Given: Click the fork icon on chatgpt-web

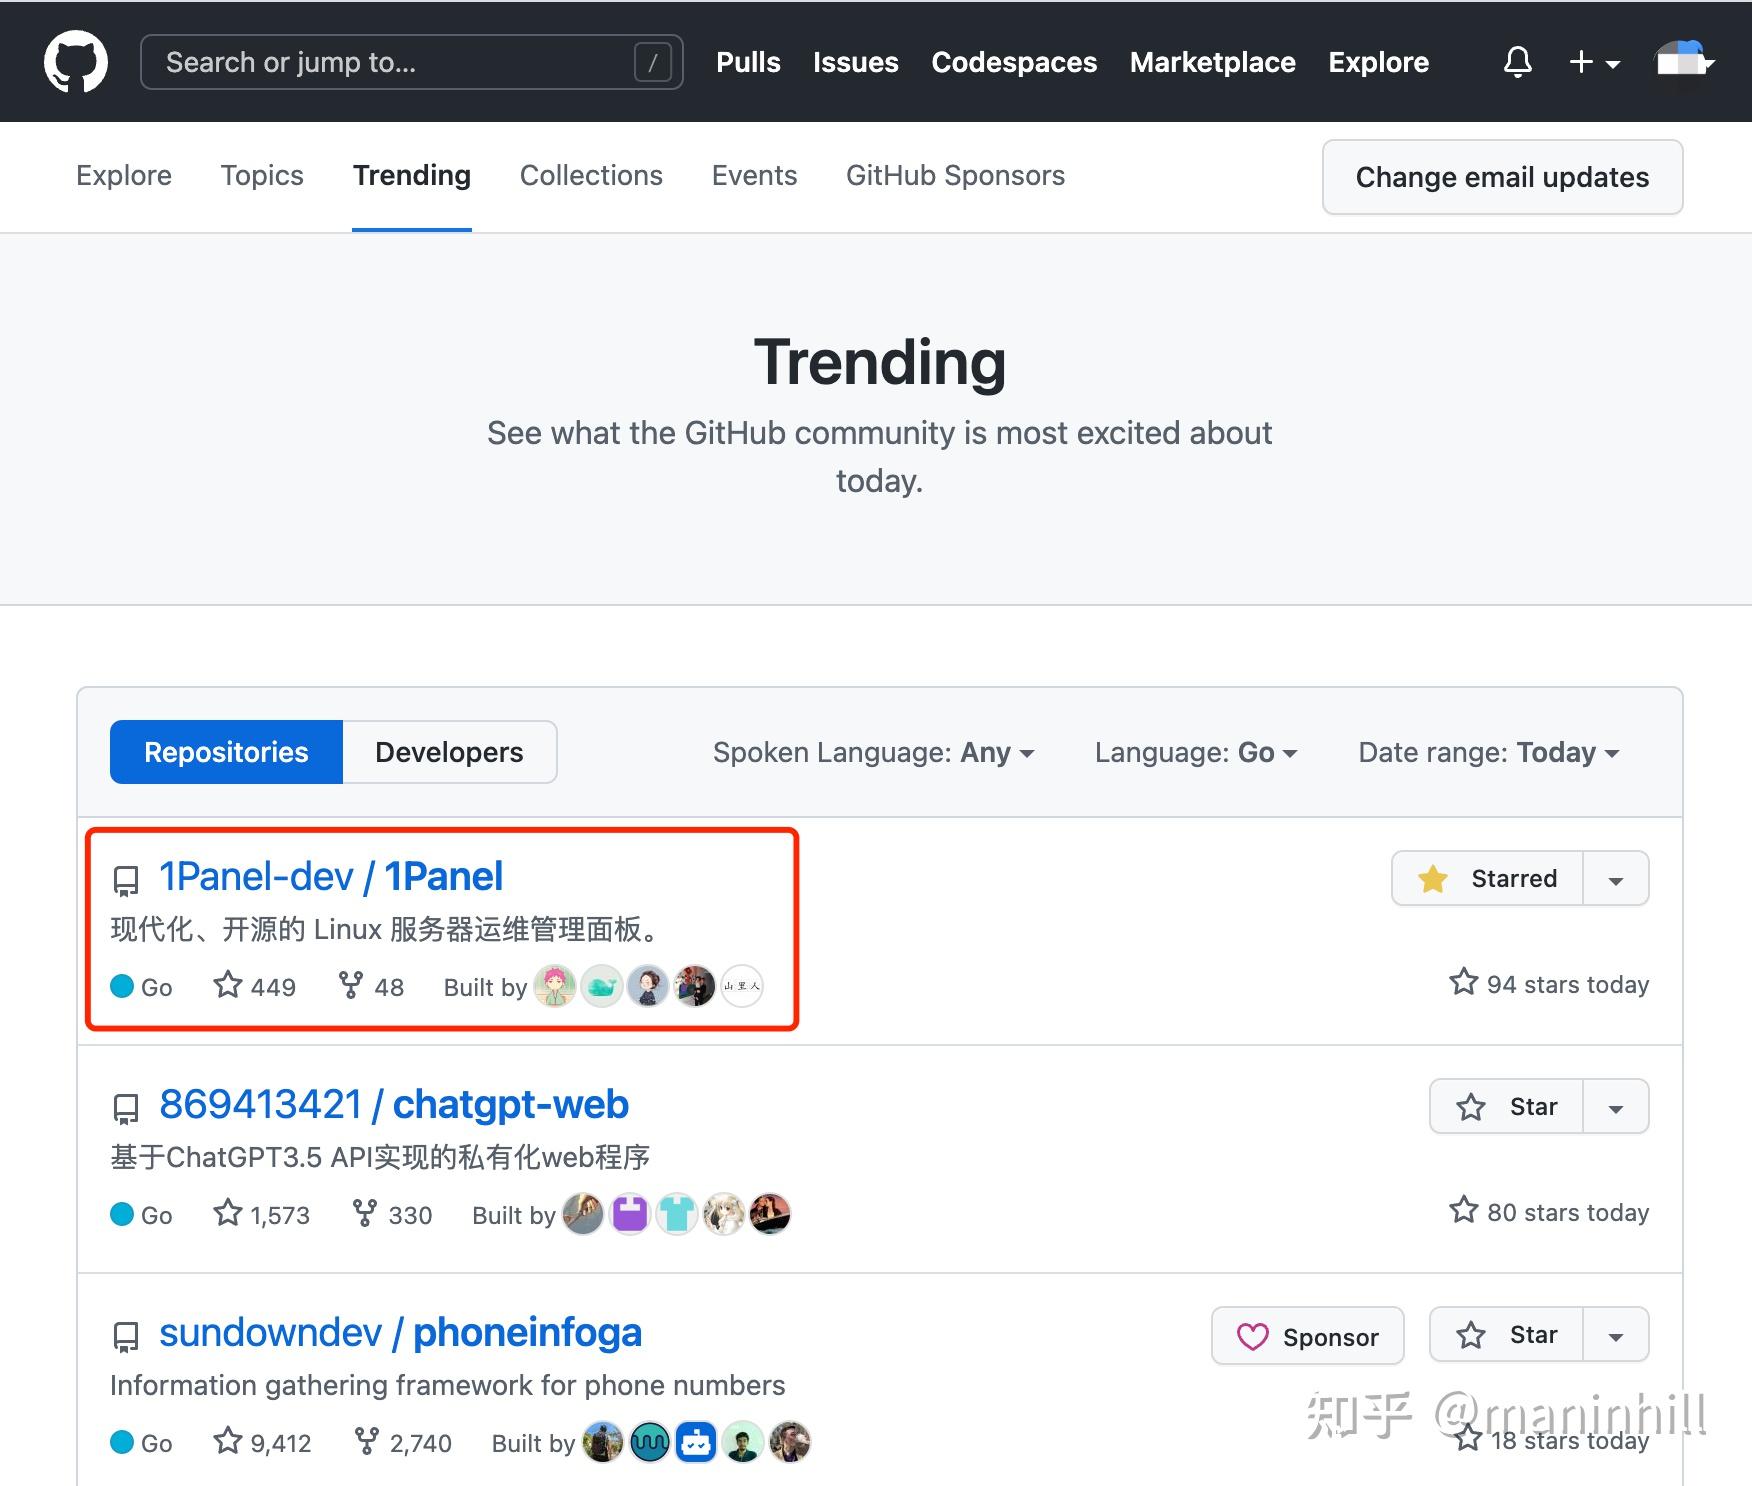Looking at the screenshot, I should pyautogui.click(x=362, y=1213).
